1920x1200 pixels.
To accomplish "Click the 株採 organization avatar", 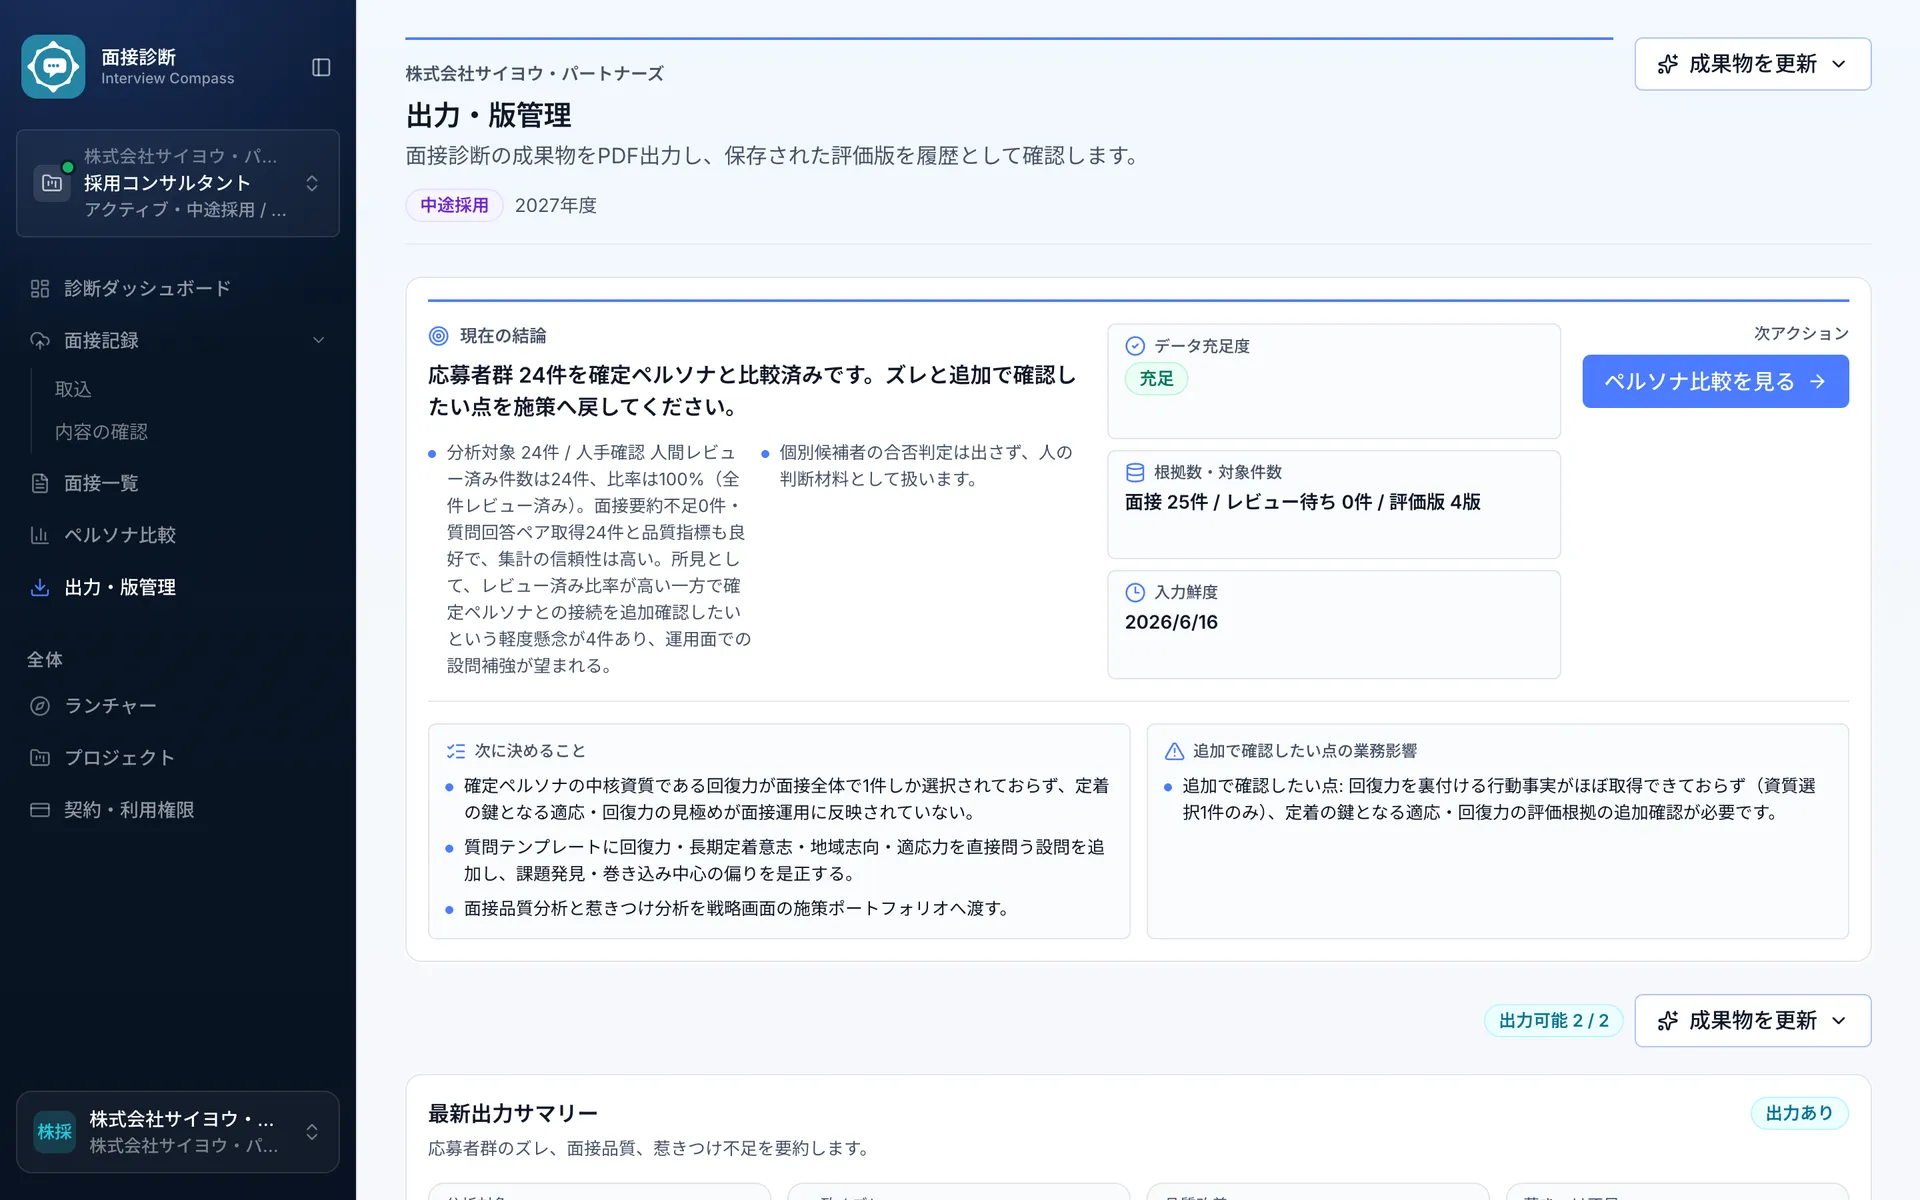I will click(x=54, y=1132).
